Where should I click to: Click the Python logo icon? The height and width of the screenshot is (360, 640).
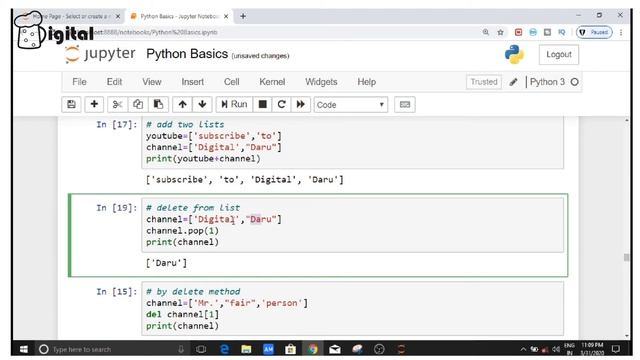click(x=514, y=55)
